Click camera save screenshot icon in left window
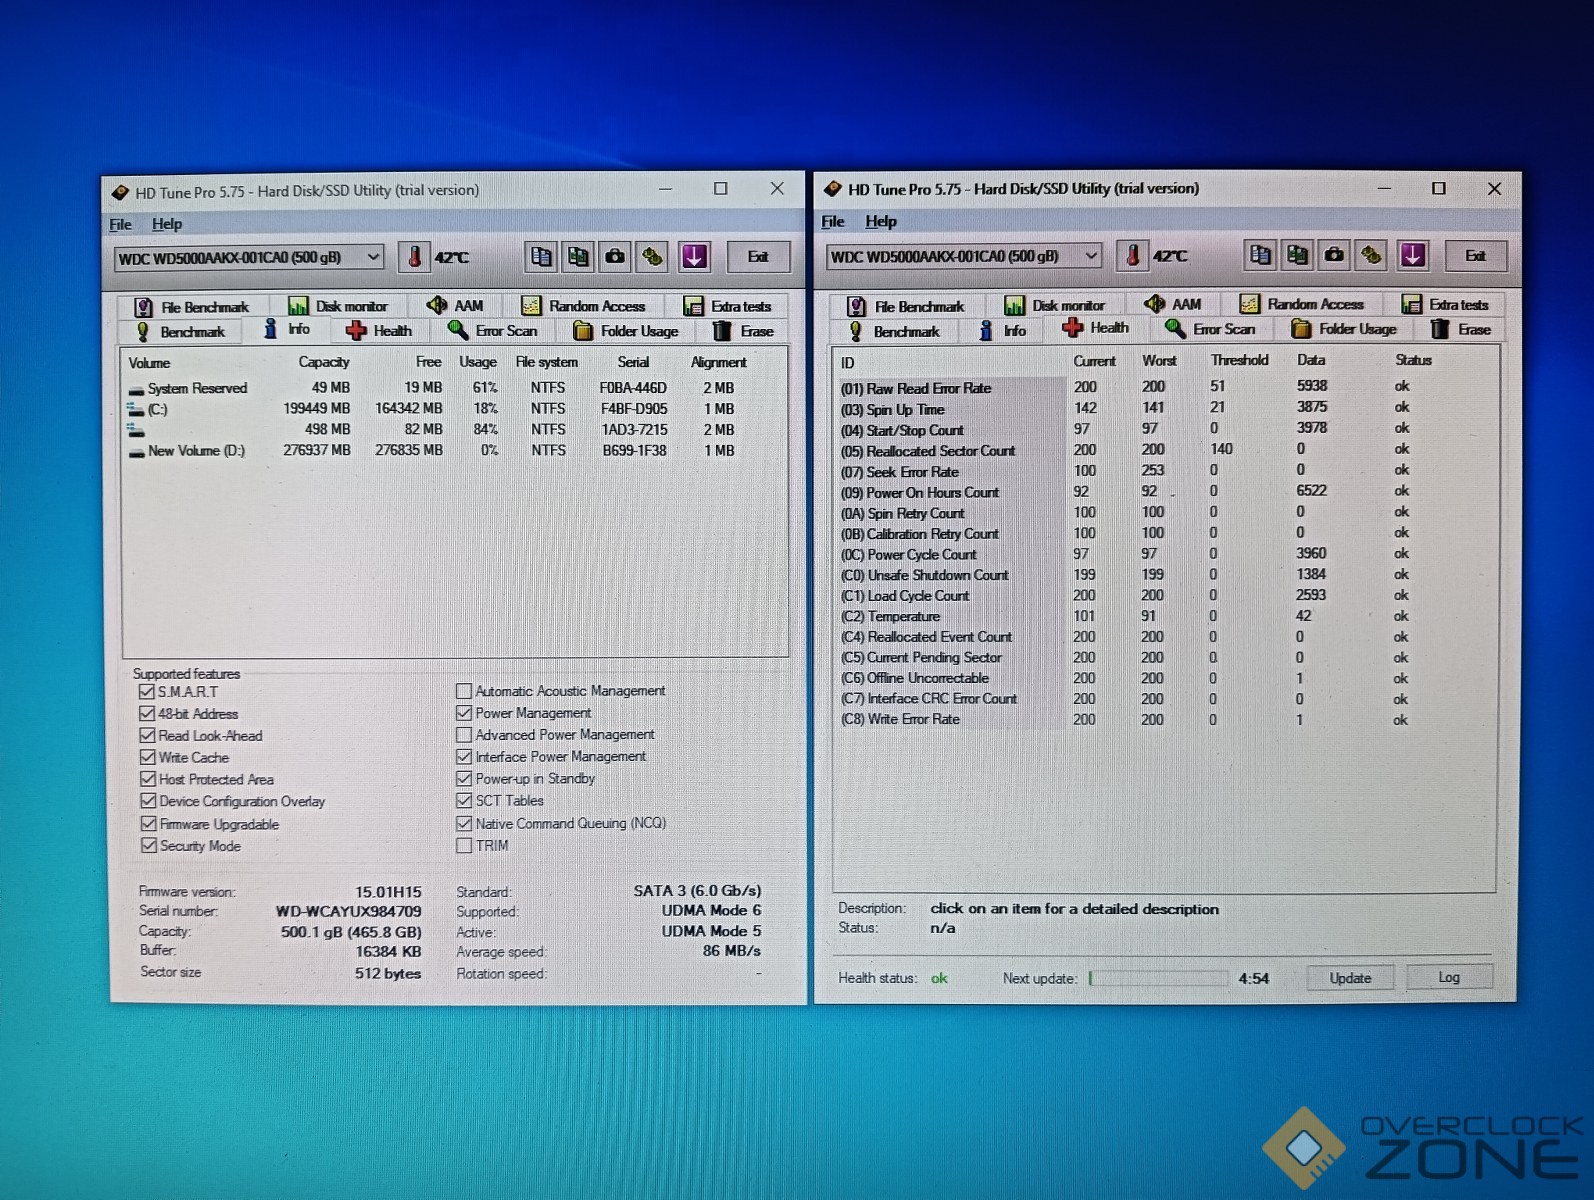 click(x=615, y=257)
